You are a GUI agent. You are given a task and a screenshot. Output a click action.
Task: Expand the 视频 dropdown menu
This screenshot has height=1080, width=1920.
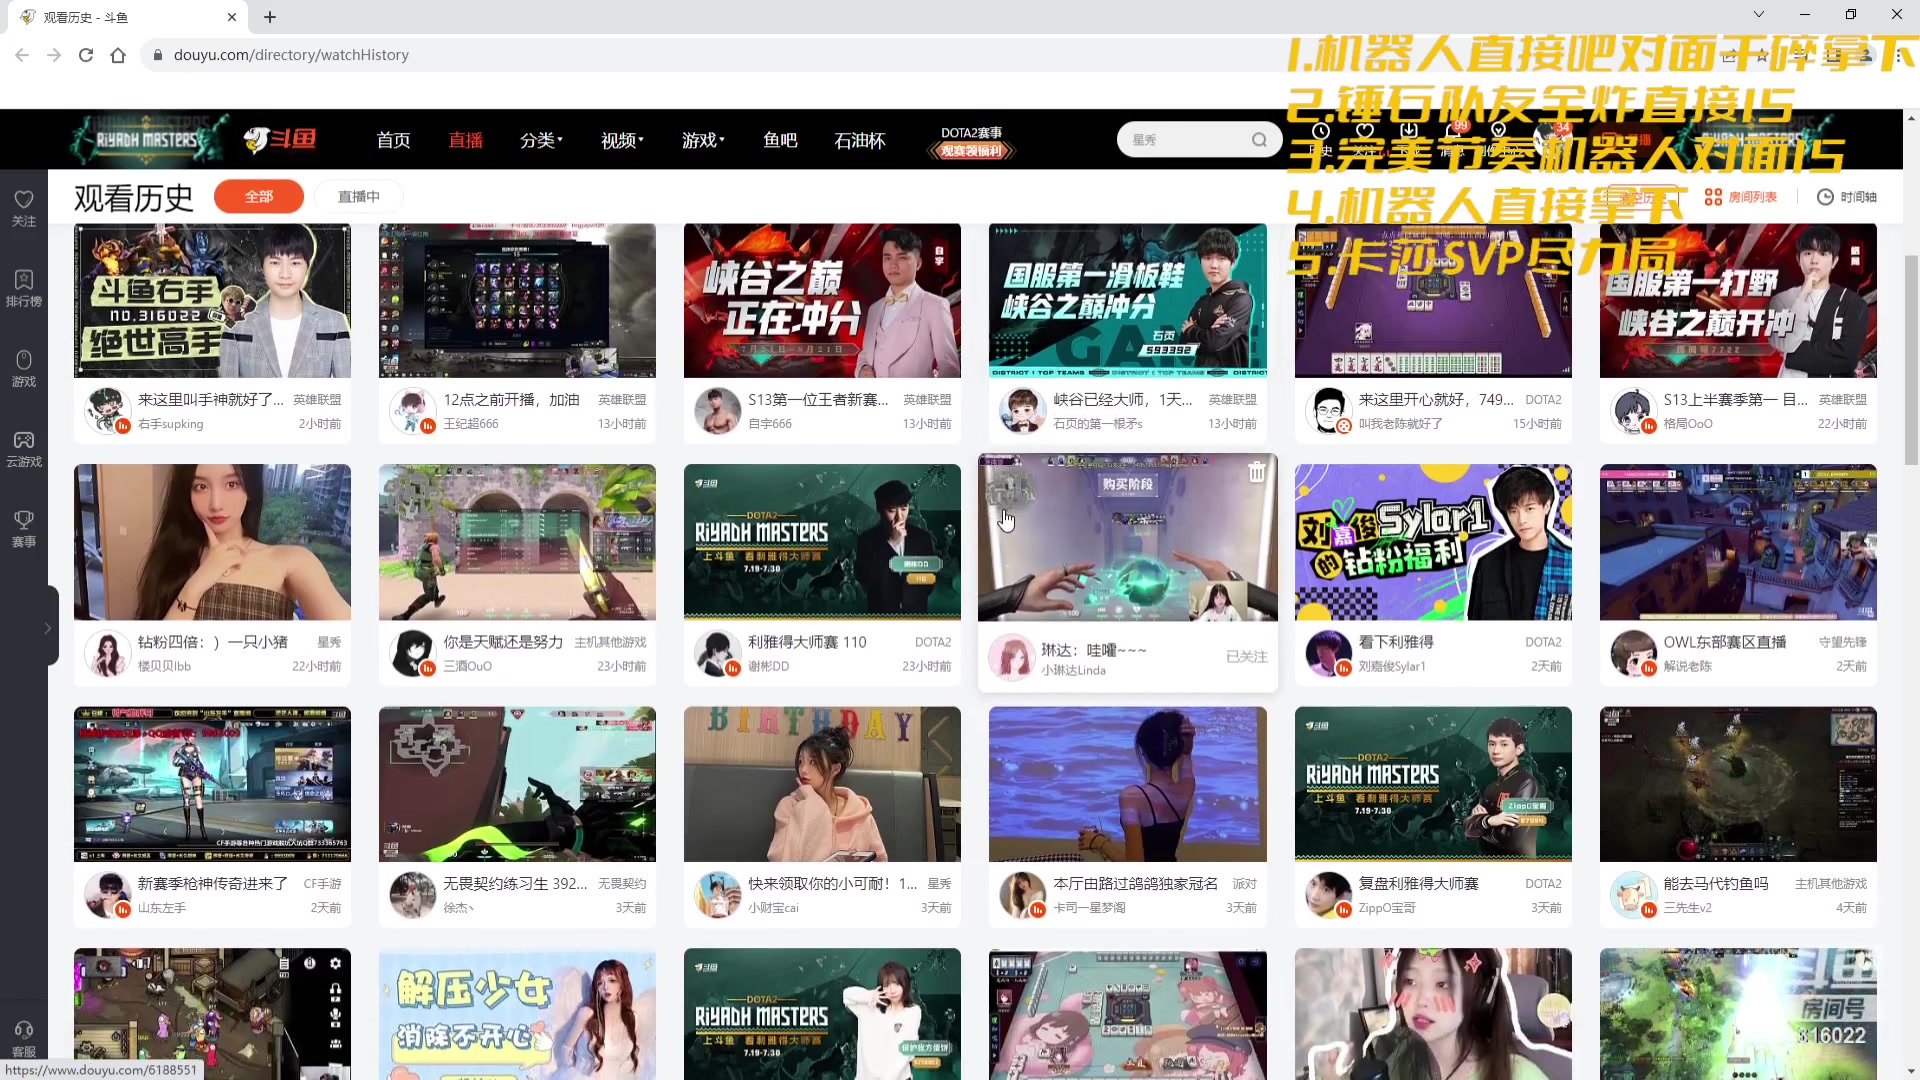[x=622, y=140]
